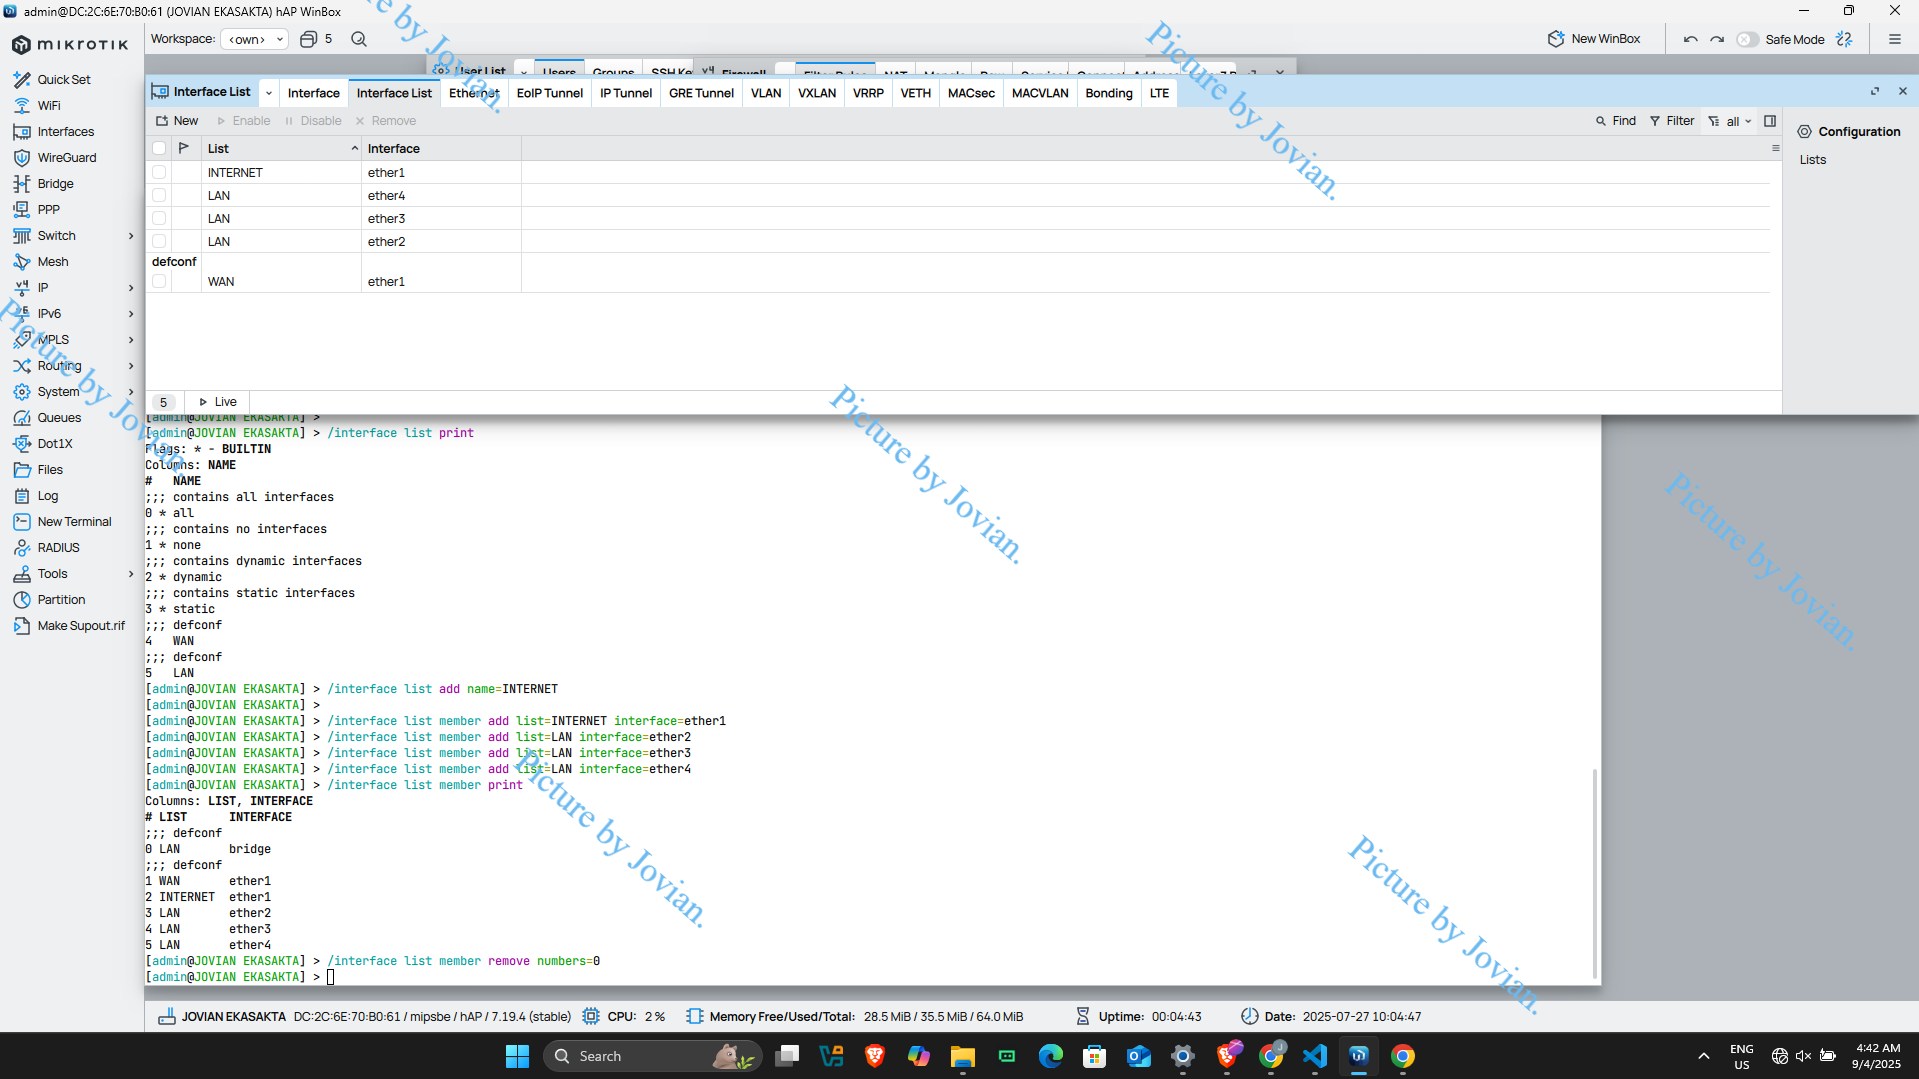Expand Switch submenu in sidebar
Viewport: 1919px width, 1079px height.
tap(130, 236)
